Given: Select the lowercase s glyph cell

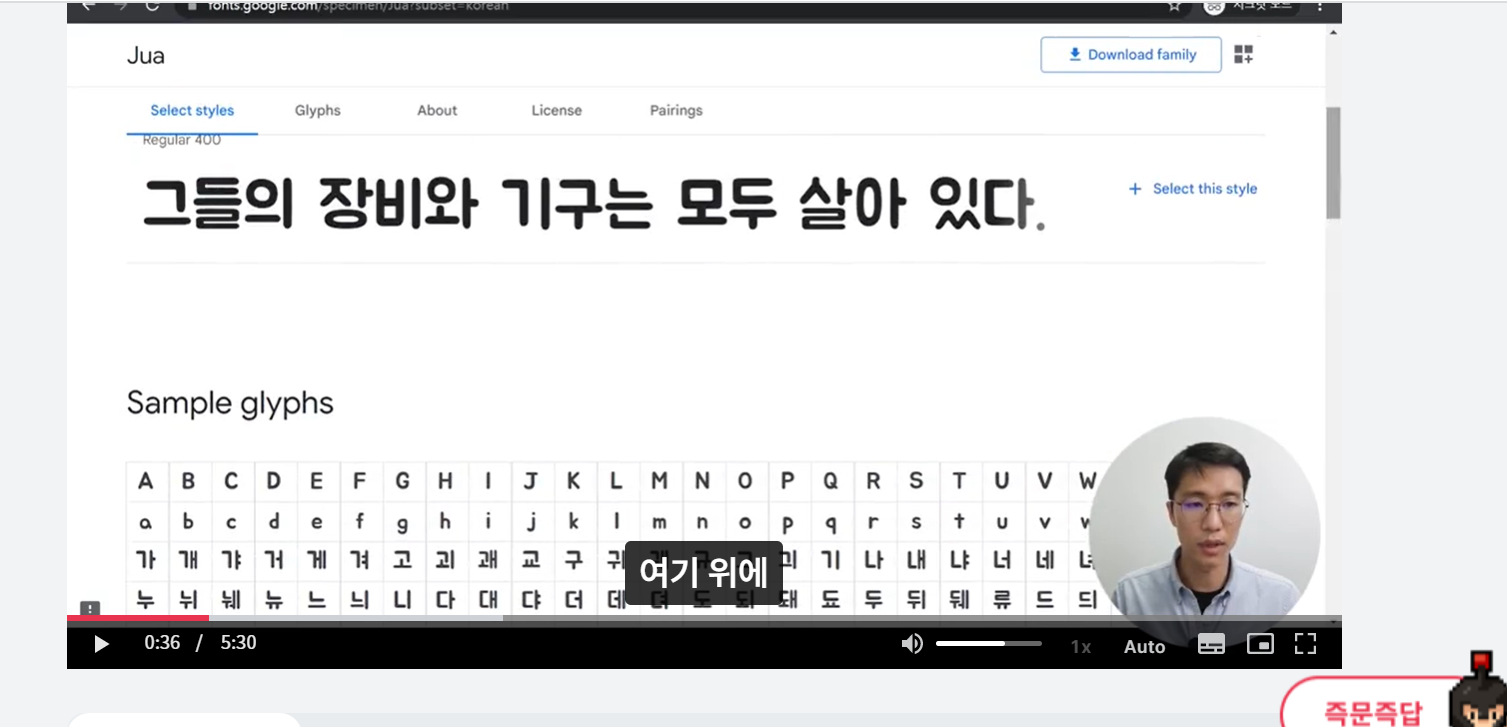Looking at the screenshot, I should (x=918, y=522).
